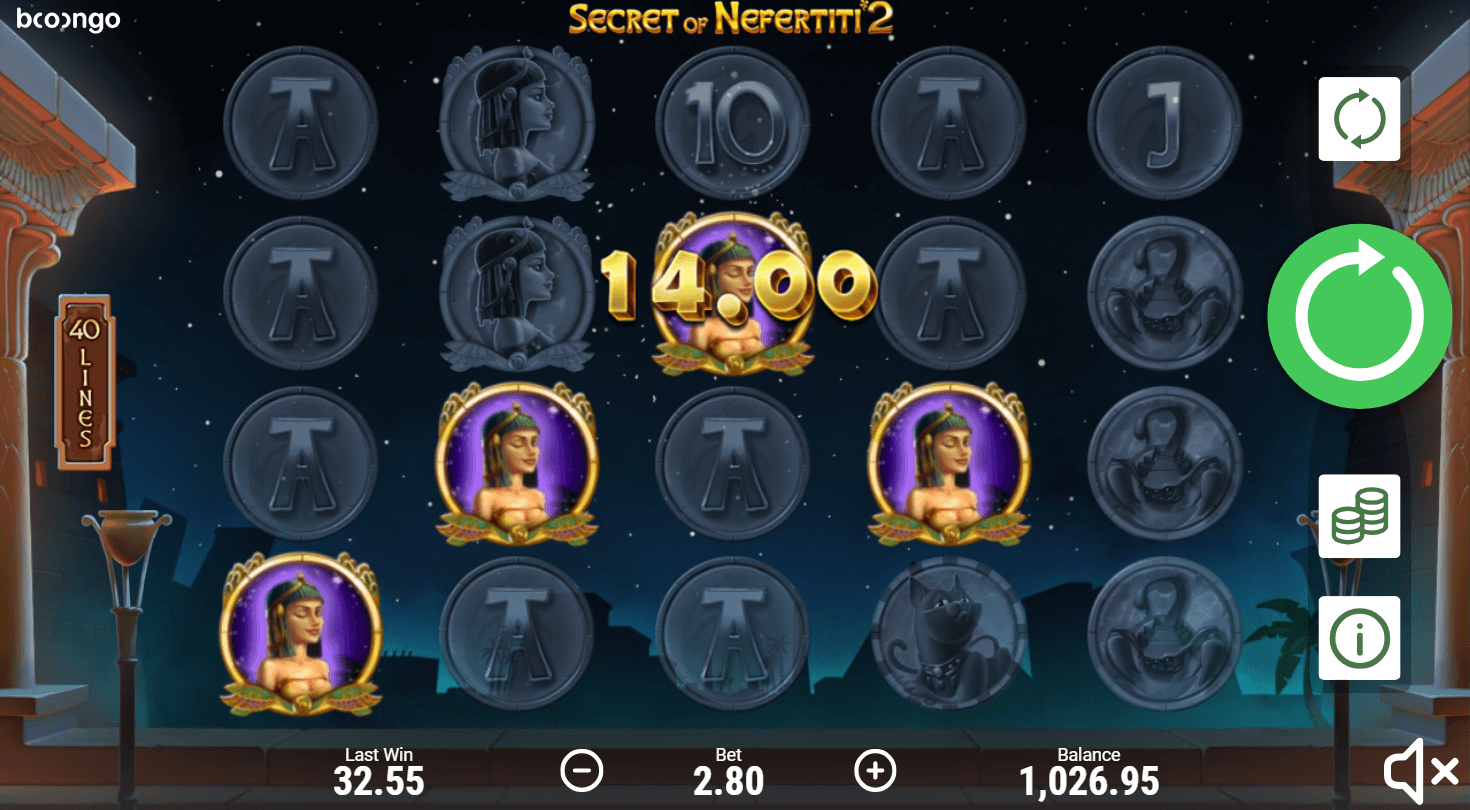Click the Balance value 1,026.95

click(x=1089, y=780)
